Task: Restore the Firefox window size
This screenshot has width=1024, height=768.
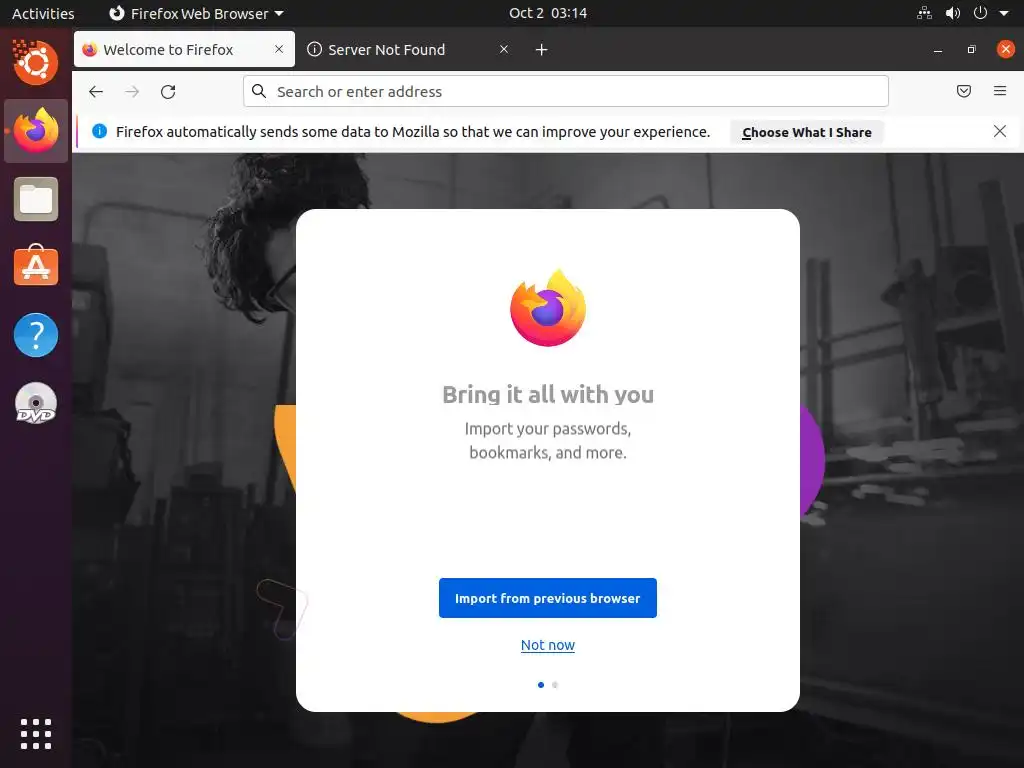Action: (x=972, y=50)
